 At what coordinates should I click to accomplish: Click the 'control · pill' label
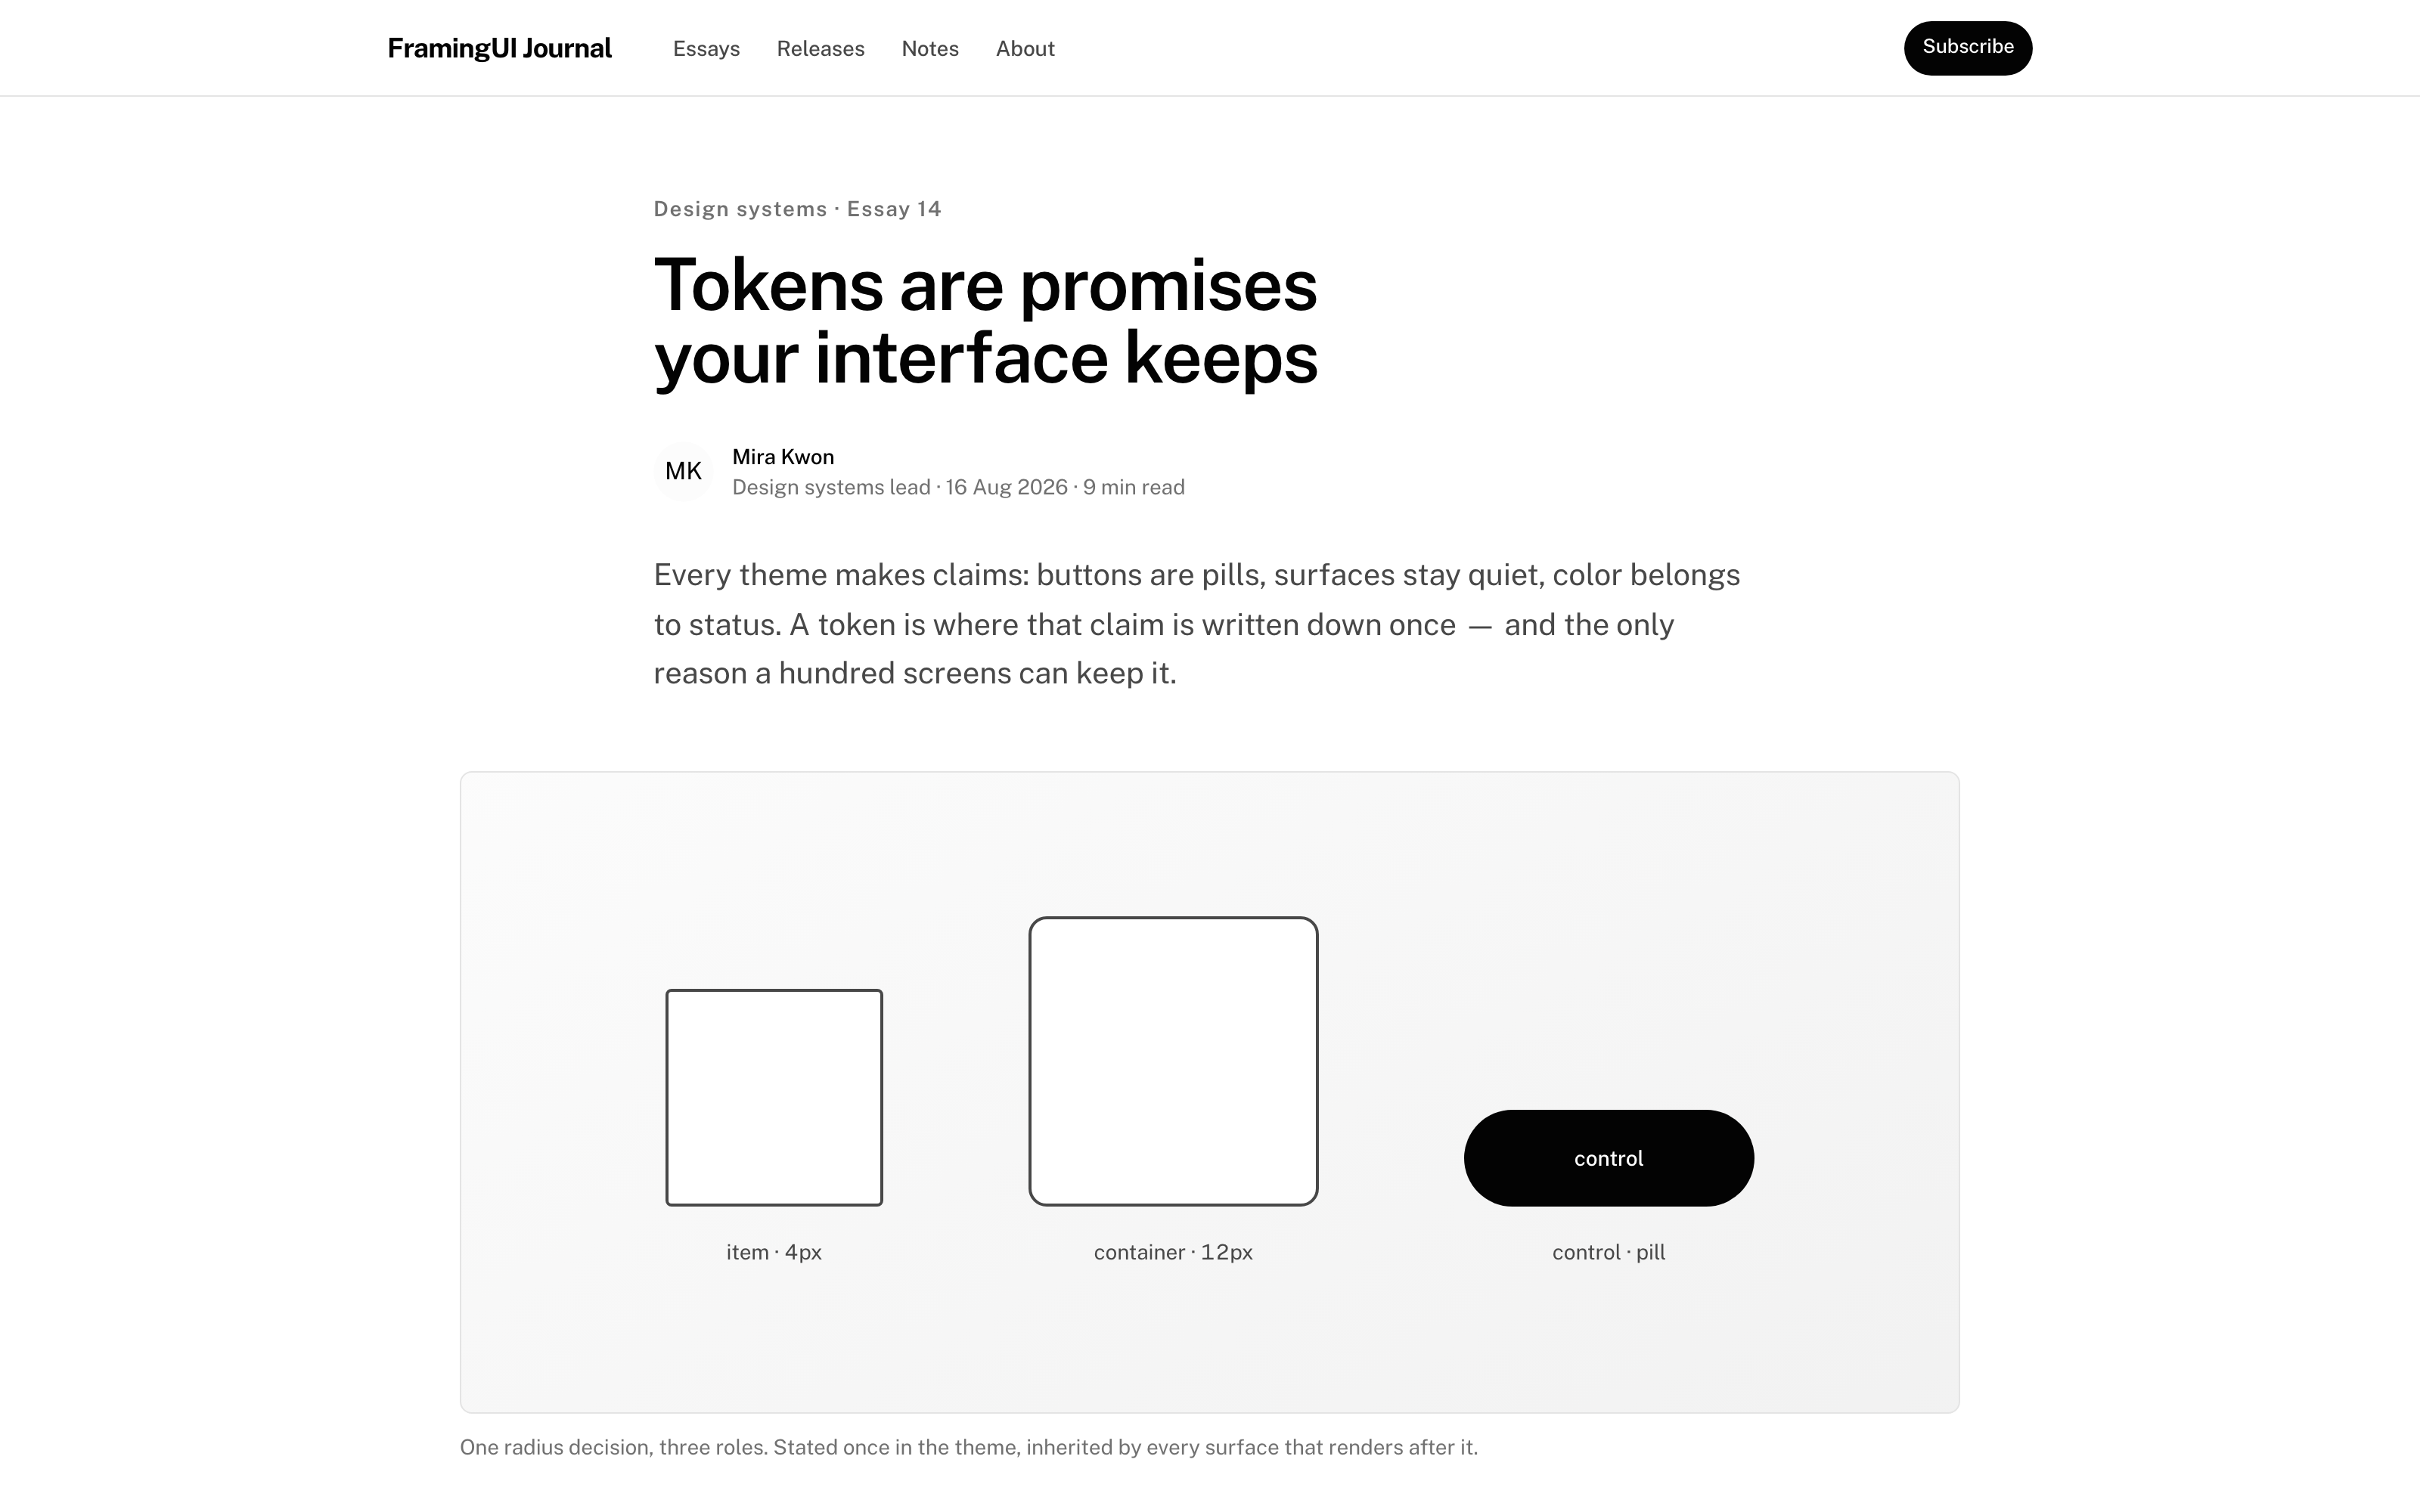(x=1608, y=1252)
